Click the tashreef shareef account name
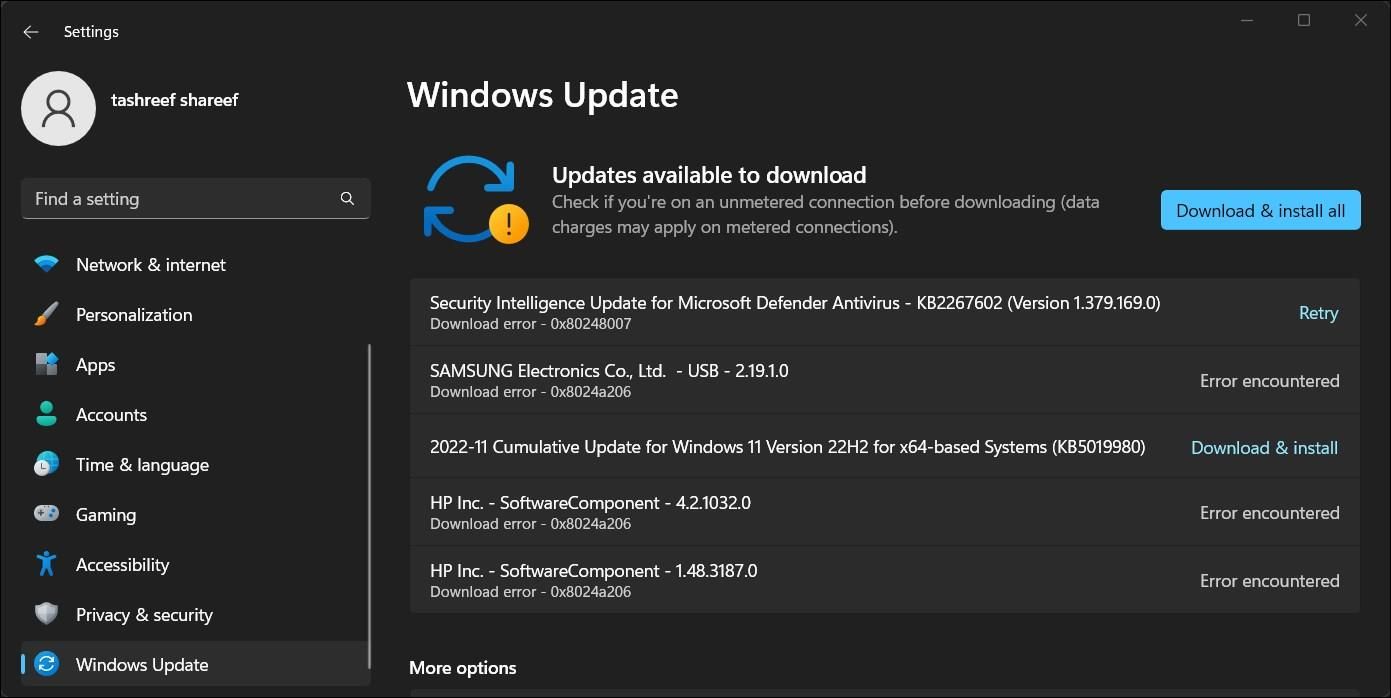Image resolution: width=1391 pixels, height=698 pixels. pyautogui.click(x=175, y=100)
